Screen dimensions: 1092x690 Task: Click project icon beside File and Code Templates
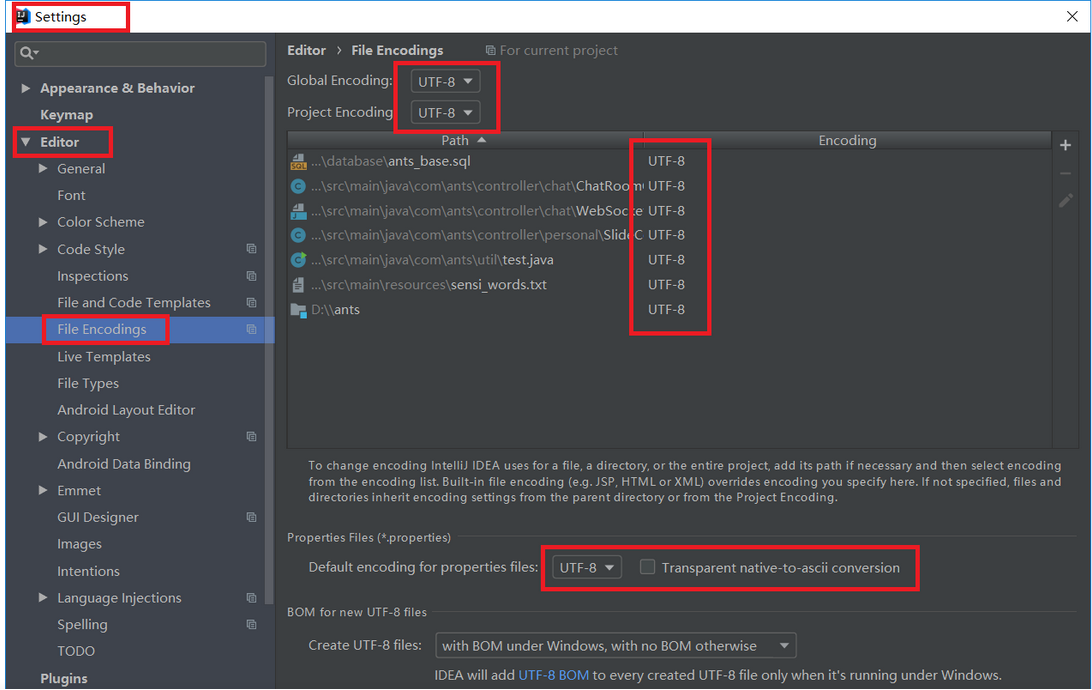(x=251, y=302)
